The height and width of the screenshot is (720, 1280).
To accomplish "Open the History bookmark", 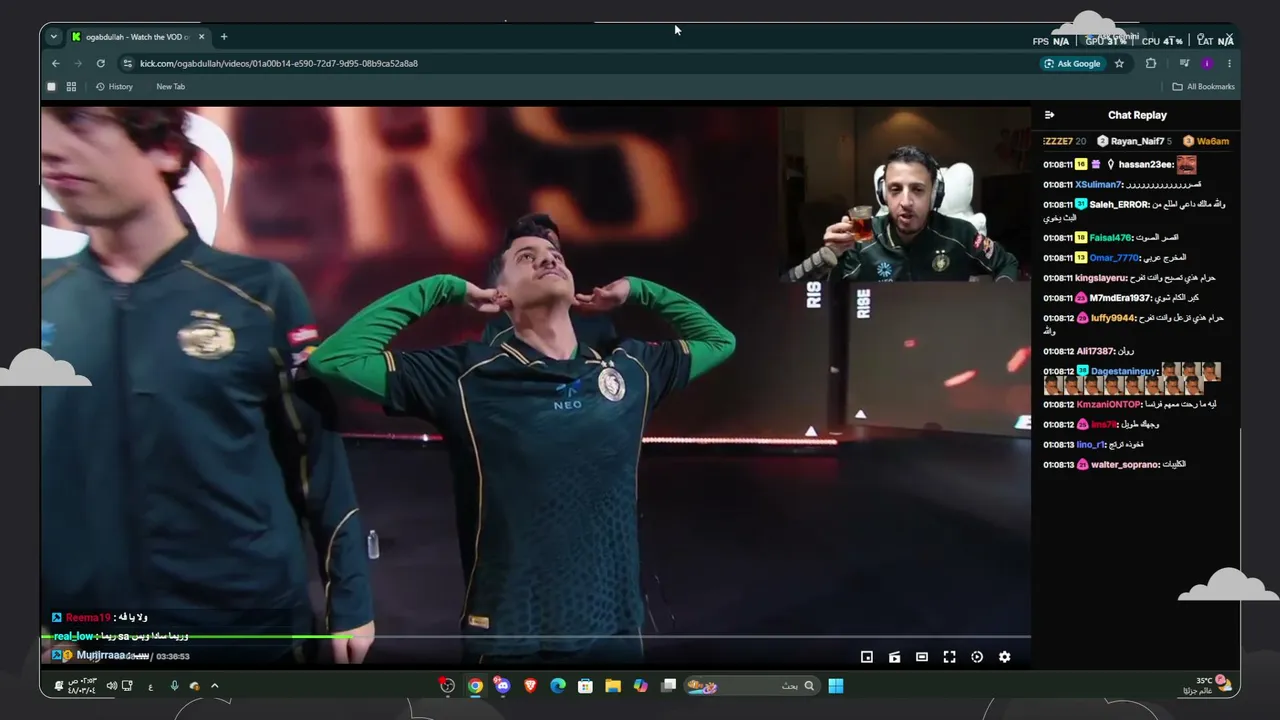I will click(x=114, y=87).
